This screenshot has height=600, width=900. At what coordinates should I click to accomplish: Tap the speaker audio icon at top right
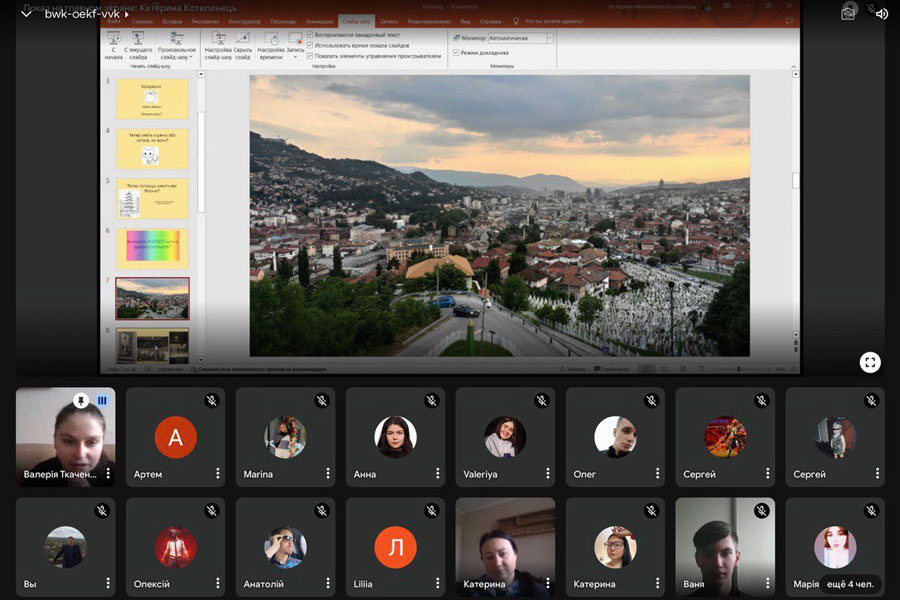(881, 14)
